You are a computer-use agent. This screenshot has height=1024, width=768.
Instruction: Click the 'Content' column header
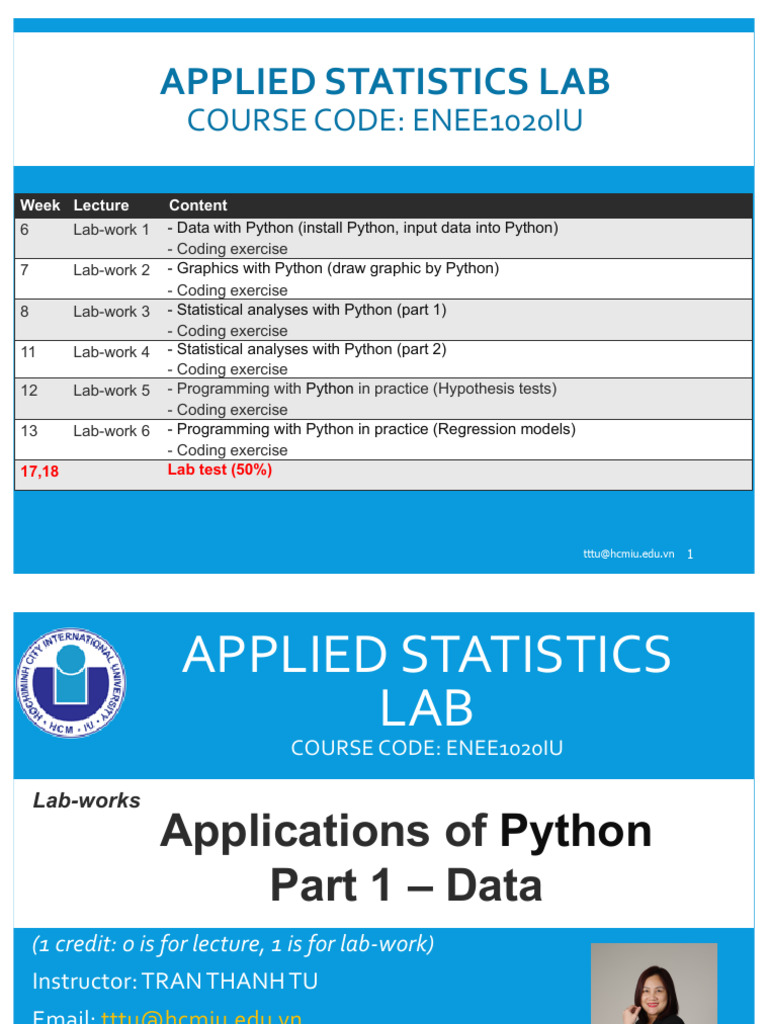pos(198,205)
